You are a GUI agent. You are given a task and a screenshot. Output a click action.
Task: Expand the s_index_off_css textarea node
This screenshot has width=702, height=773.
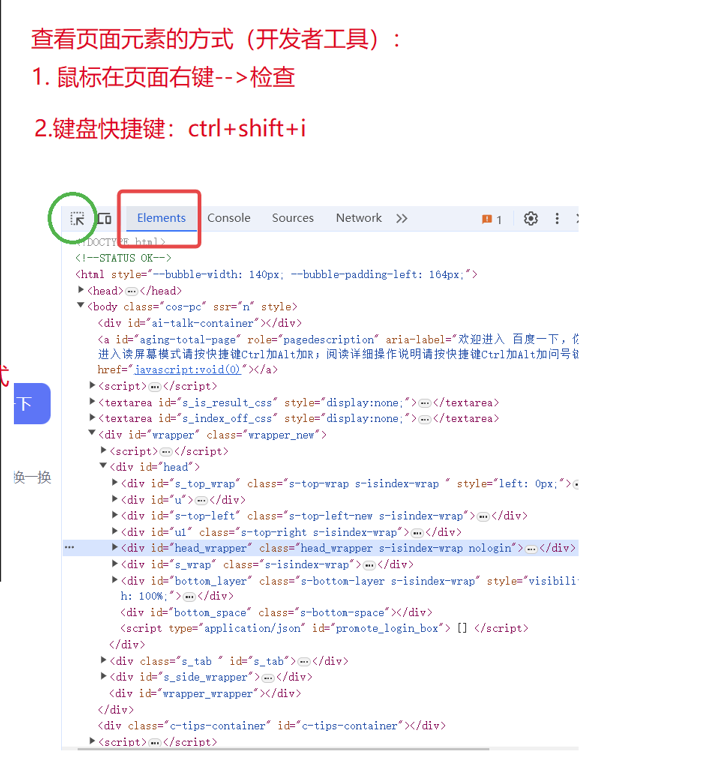tap(92, 418)
